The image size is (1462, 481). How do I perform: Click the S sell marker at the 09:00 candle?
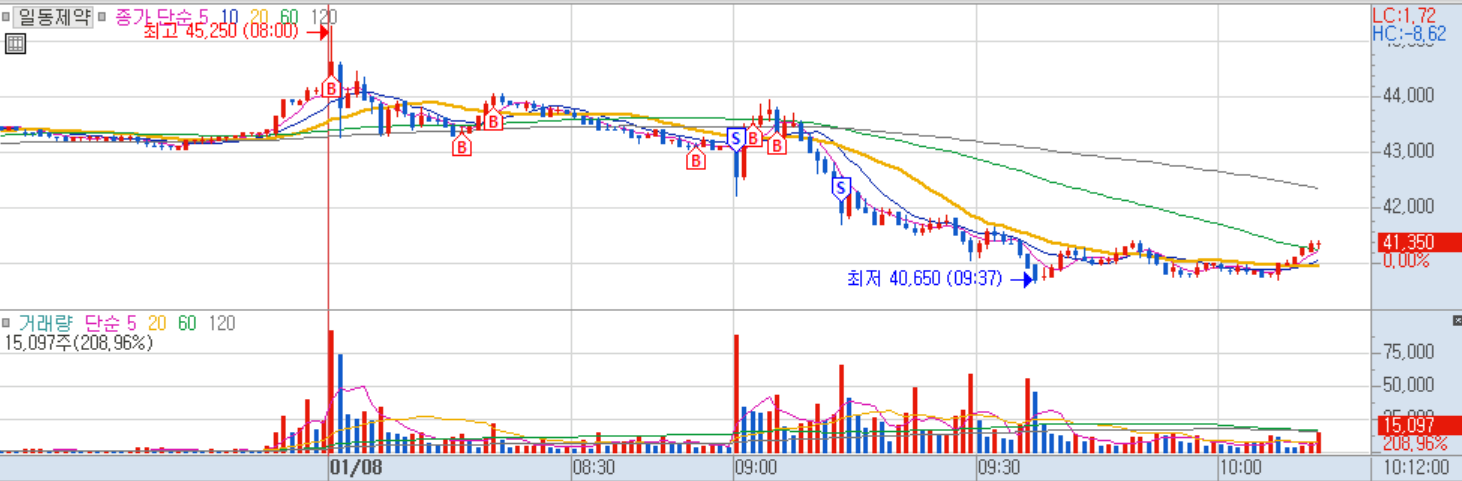pos(736,138)
